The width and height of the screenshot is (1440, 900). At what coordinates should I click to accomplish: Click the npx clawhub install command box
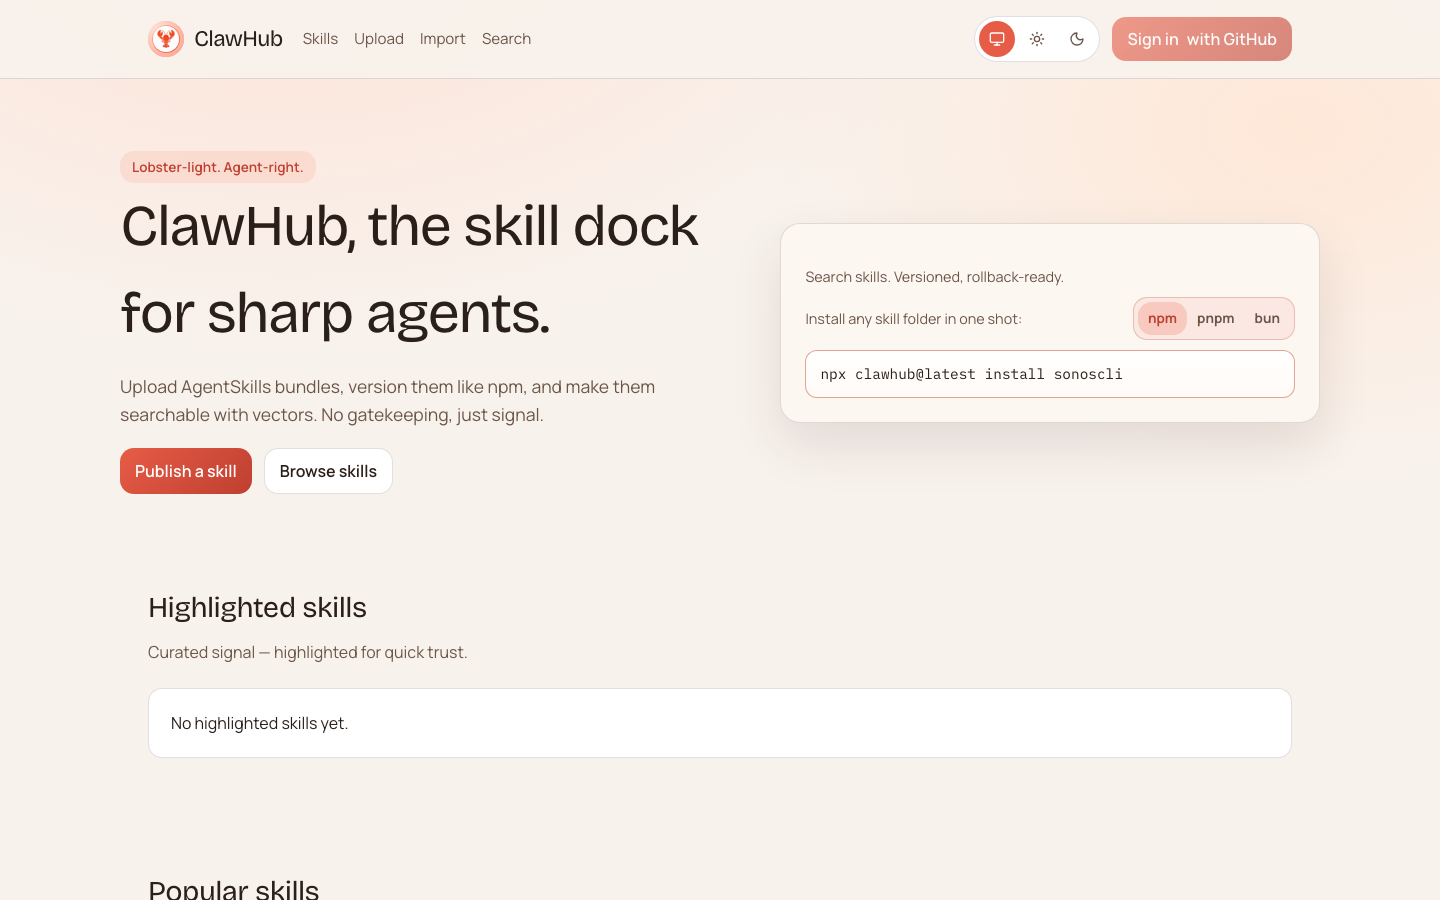(1049, 374)
